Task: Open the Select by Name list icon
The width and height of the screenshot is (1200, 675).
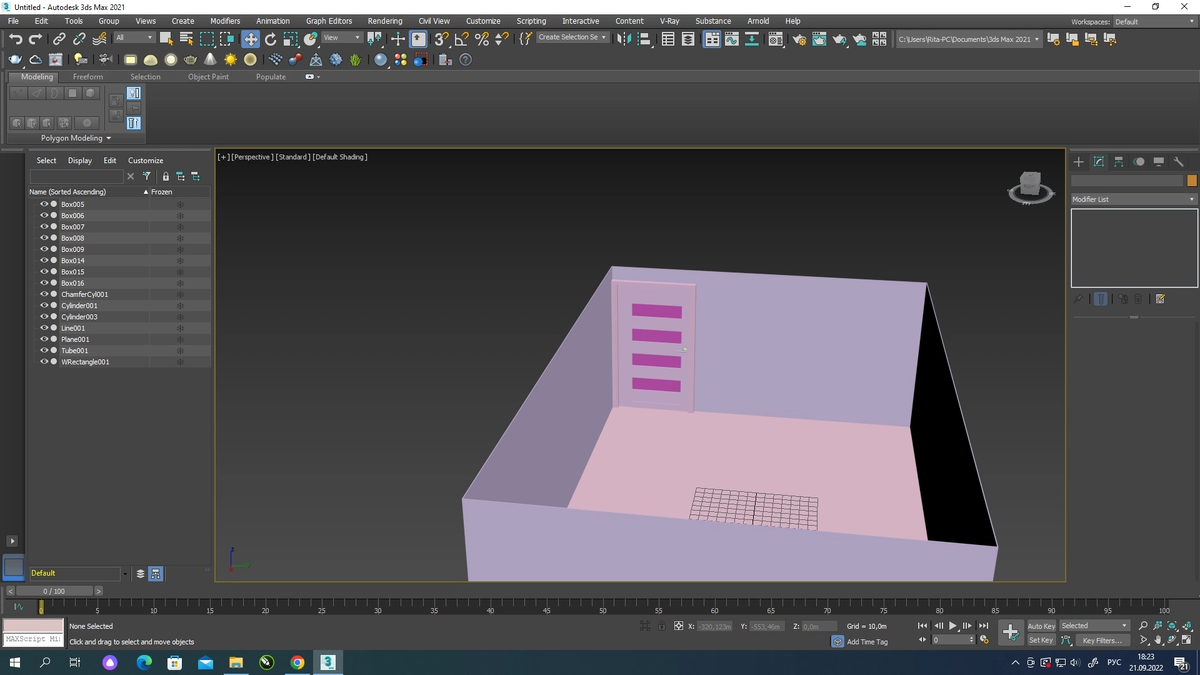Action: (185, 39)
